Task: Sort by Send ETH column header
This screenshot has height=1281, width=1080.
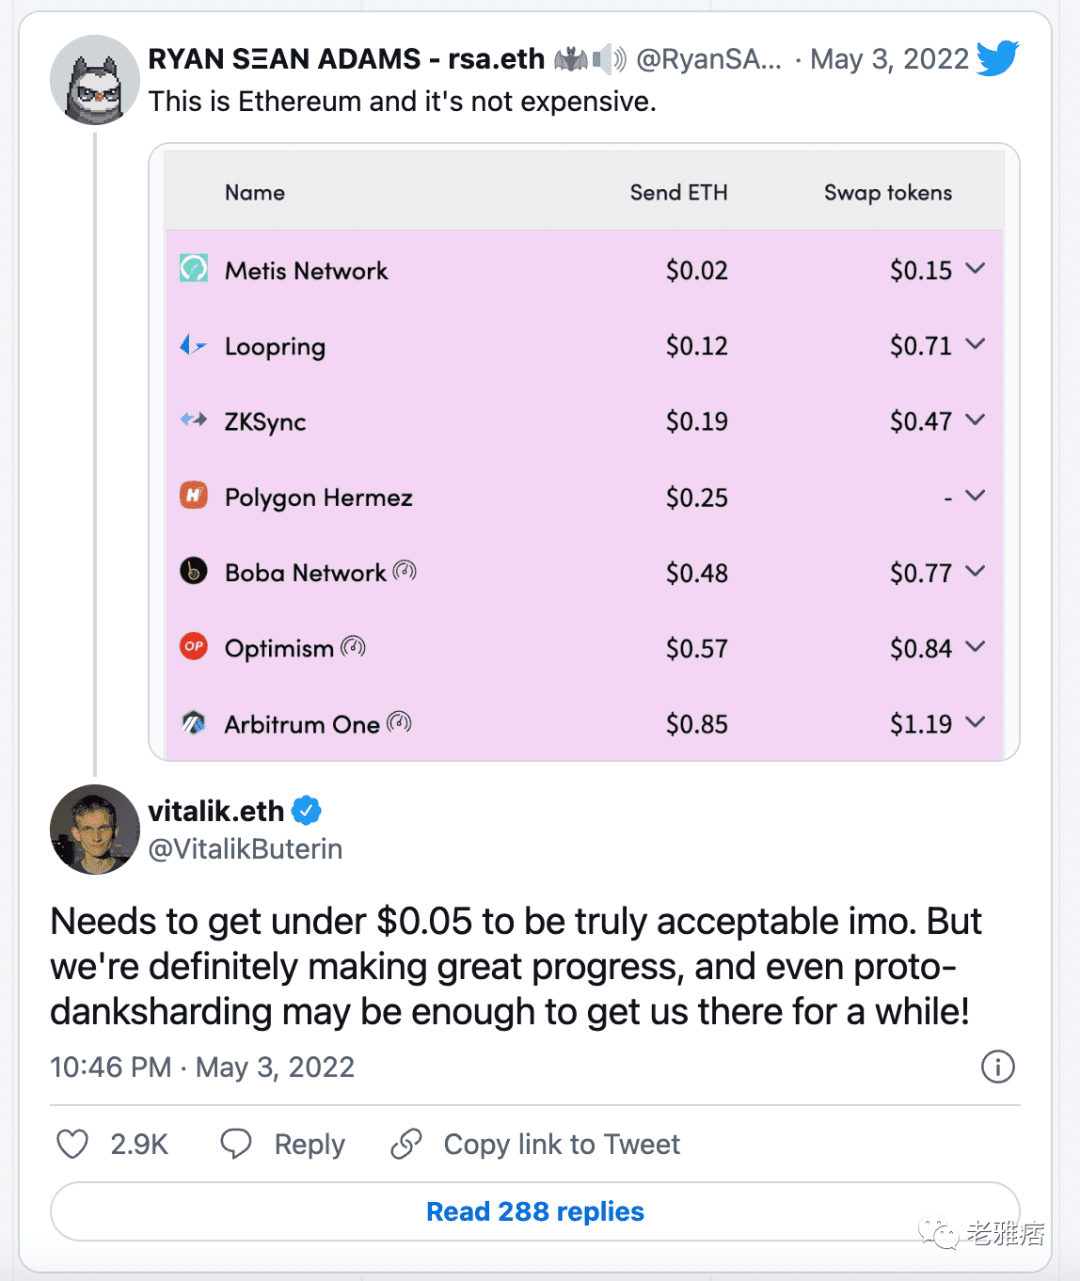Action: 679,192
